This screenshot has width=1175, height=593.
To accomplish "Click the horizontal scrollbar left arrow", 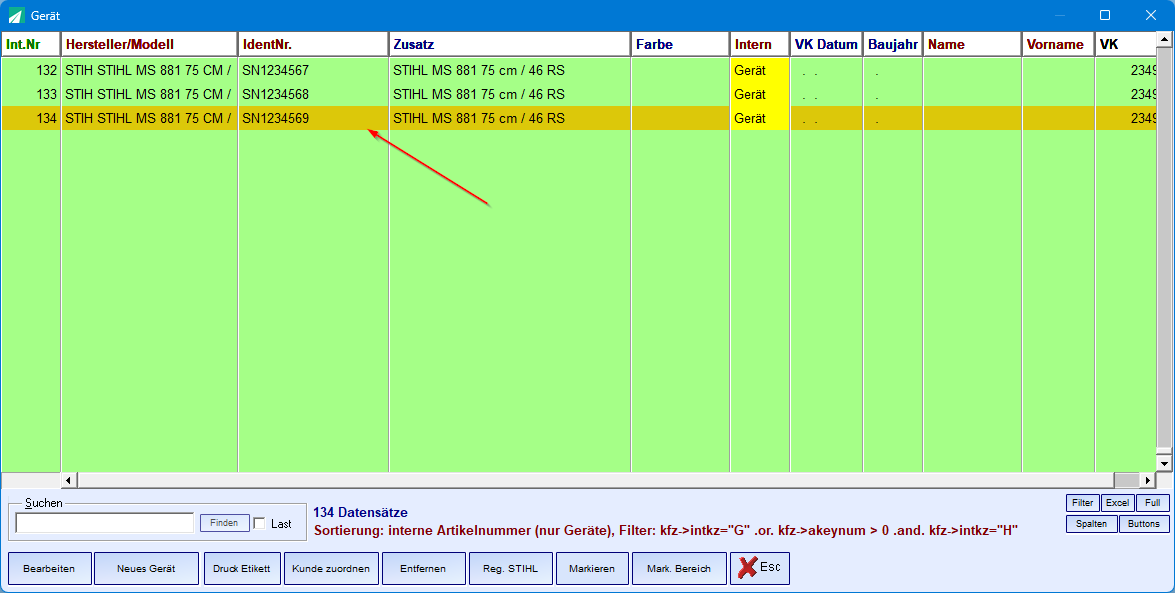I will point(69,480).
